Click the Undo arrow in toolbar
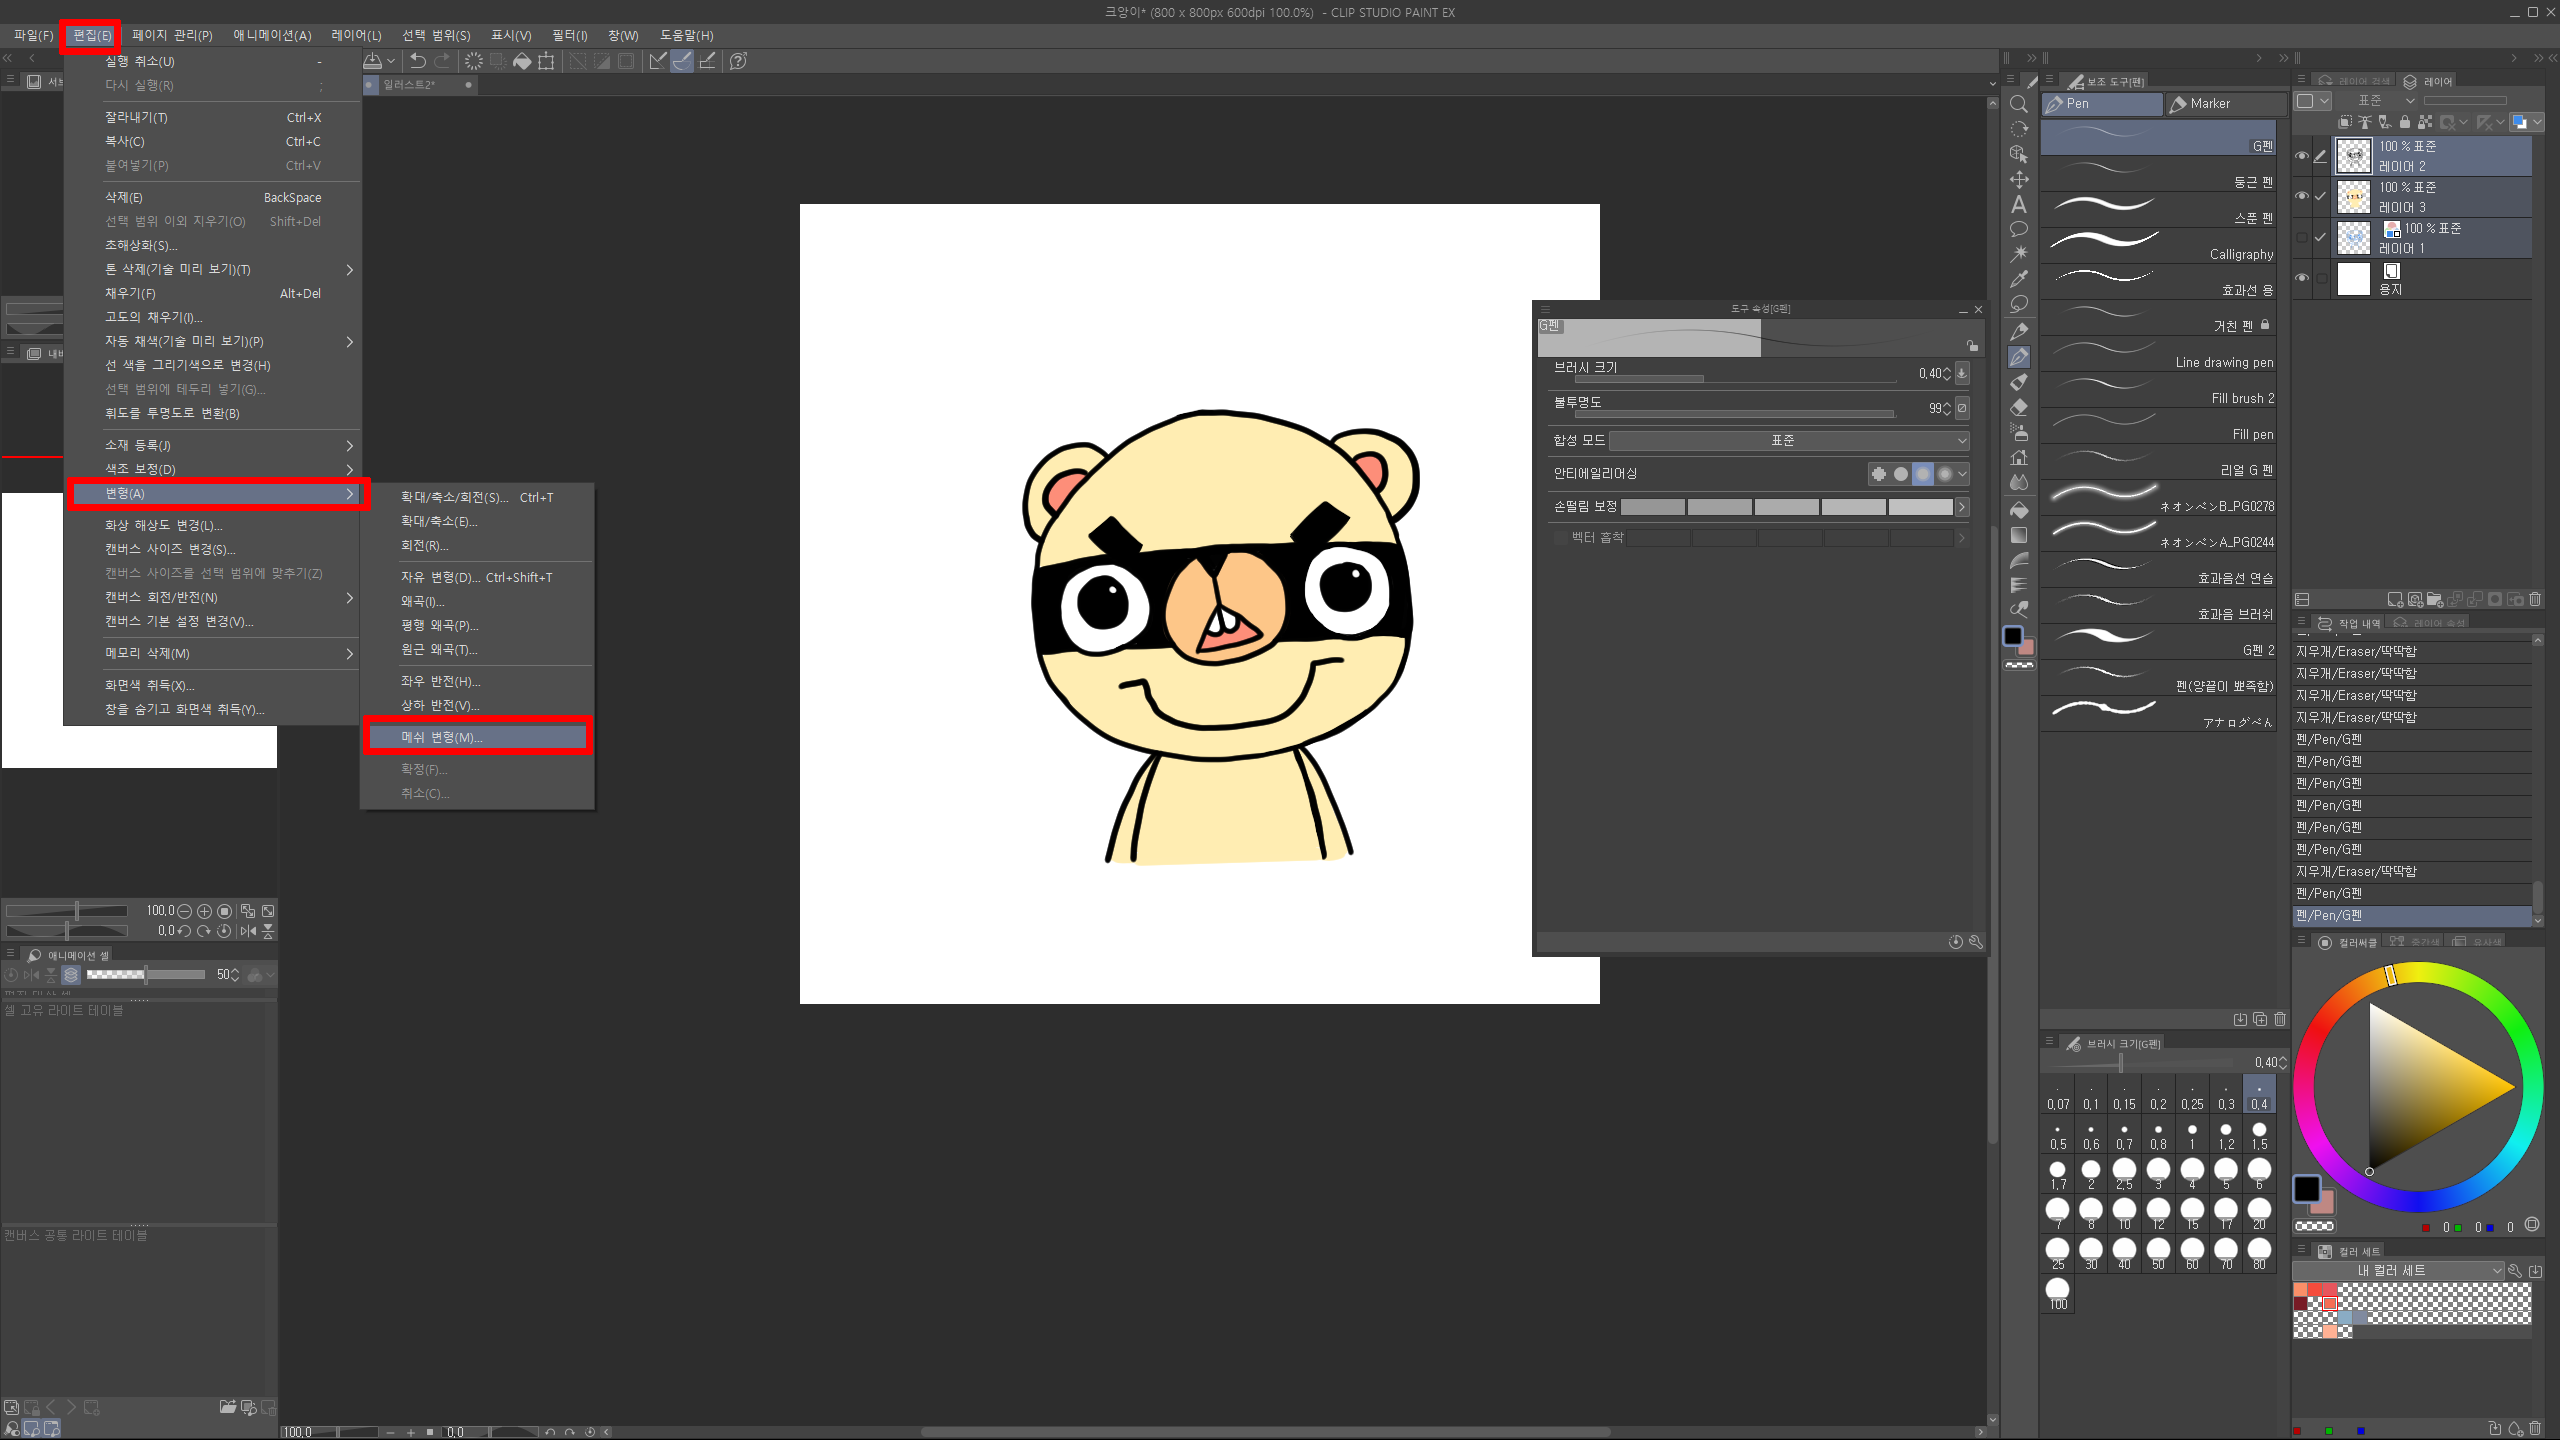Screen dimensions: 2560x1440 [418, 61]
